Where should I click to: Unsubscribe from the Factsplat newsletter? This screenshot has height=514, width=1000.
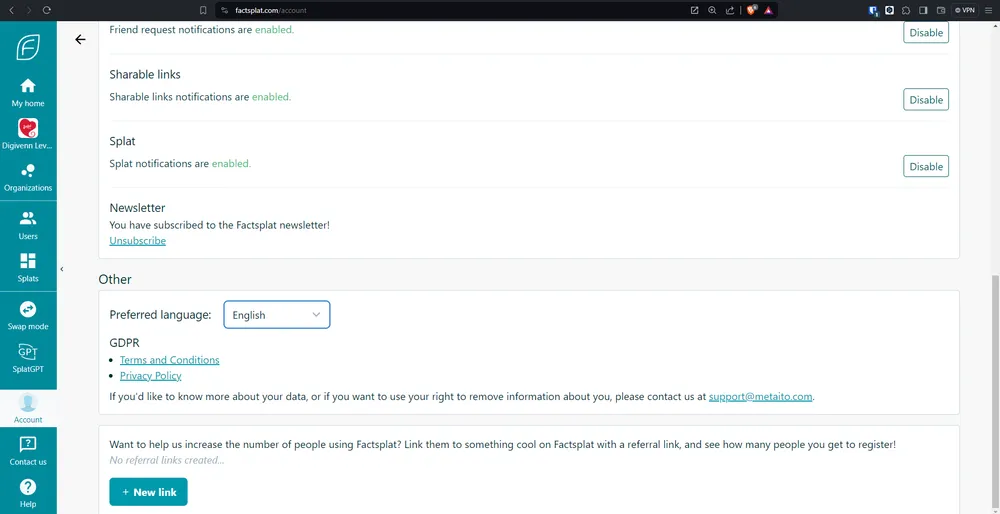coord(137,241)
